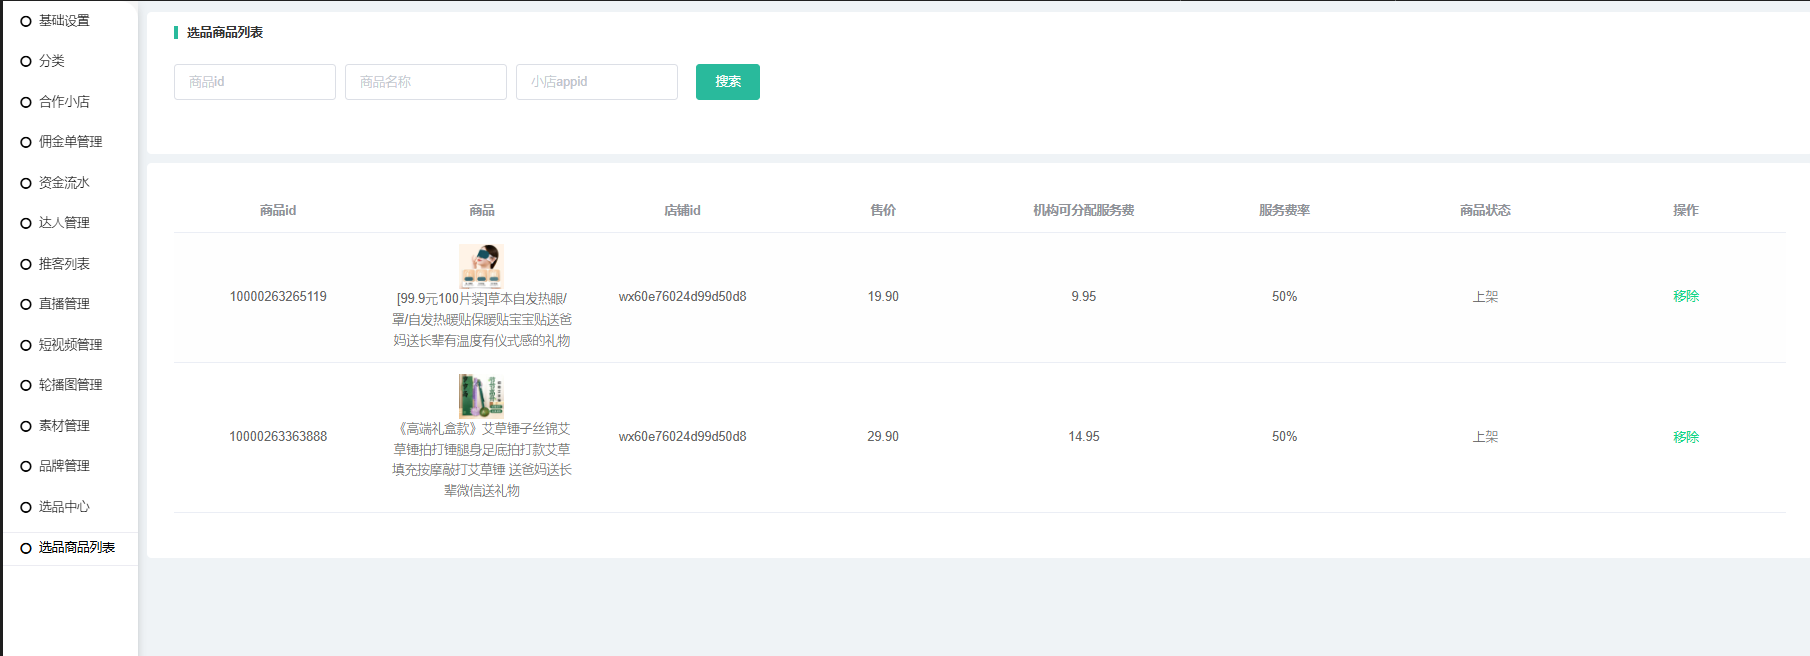Open the 达人管理 menu entry
Screen dimensions: 1810x656
point(64,223)
